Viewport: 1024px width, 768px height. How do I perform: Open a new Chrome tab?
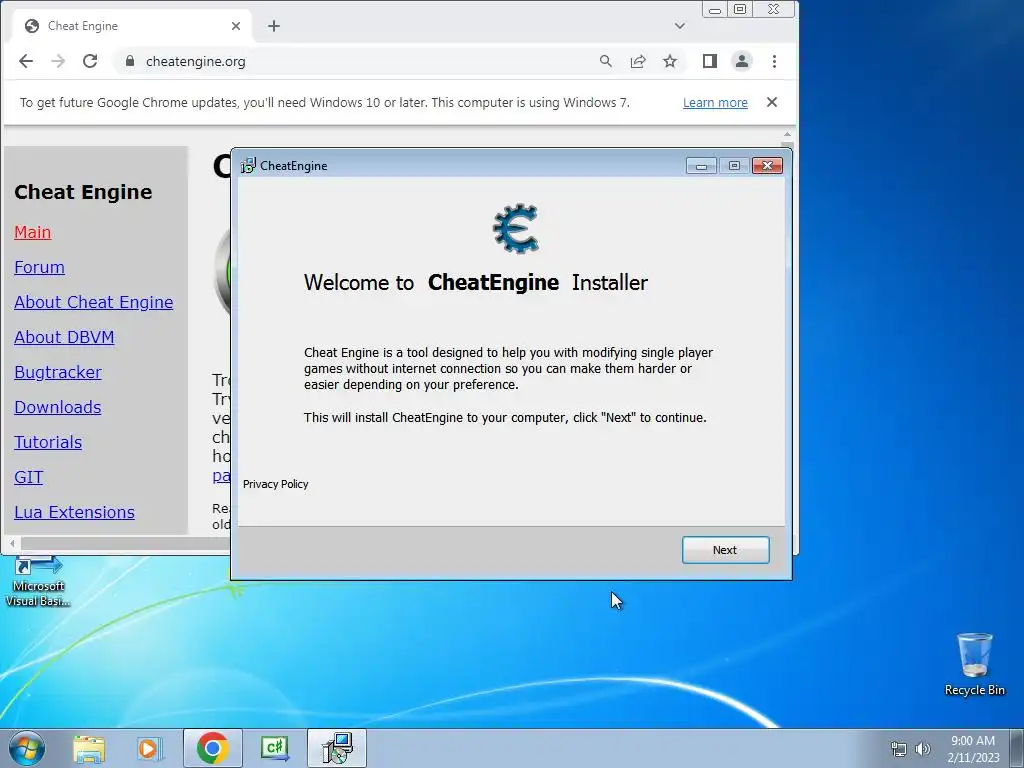tap(274, 26)
